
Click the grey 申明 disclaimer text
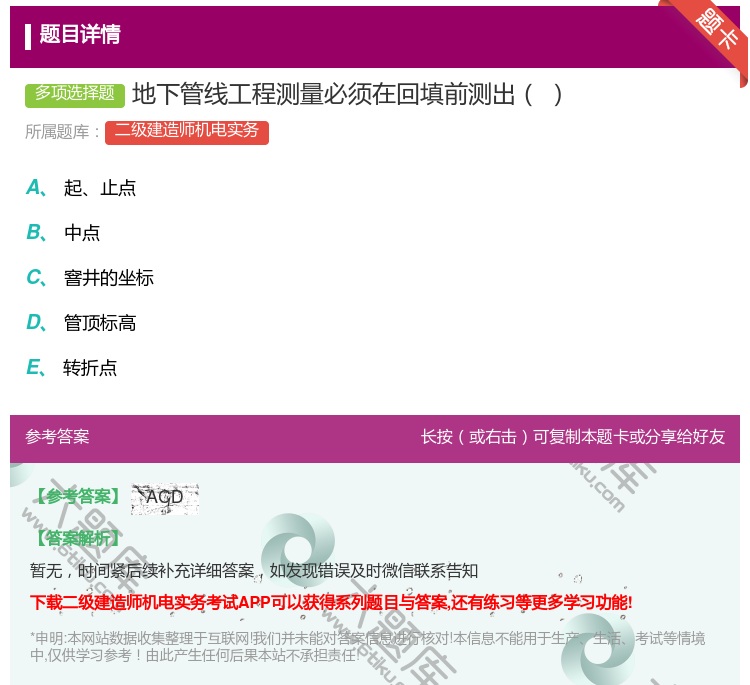coord(367,646)
